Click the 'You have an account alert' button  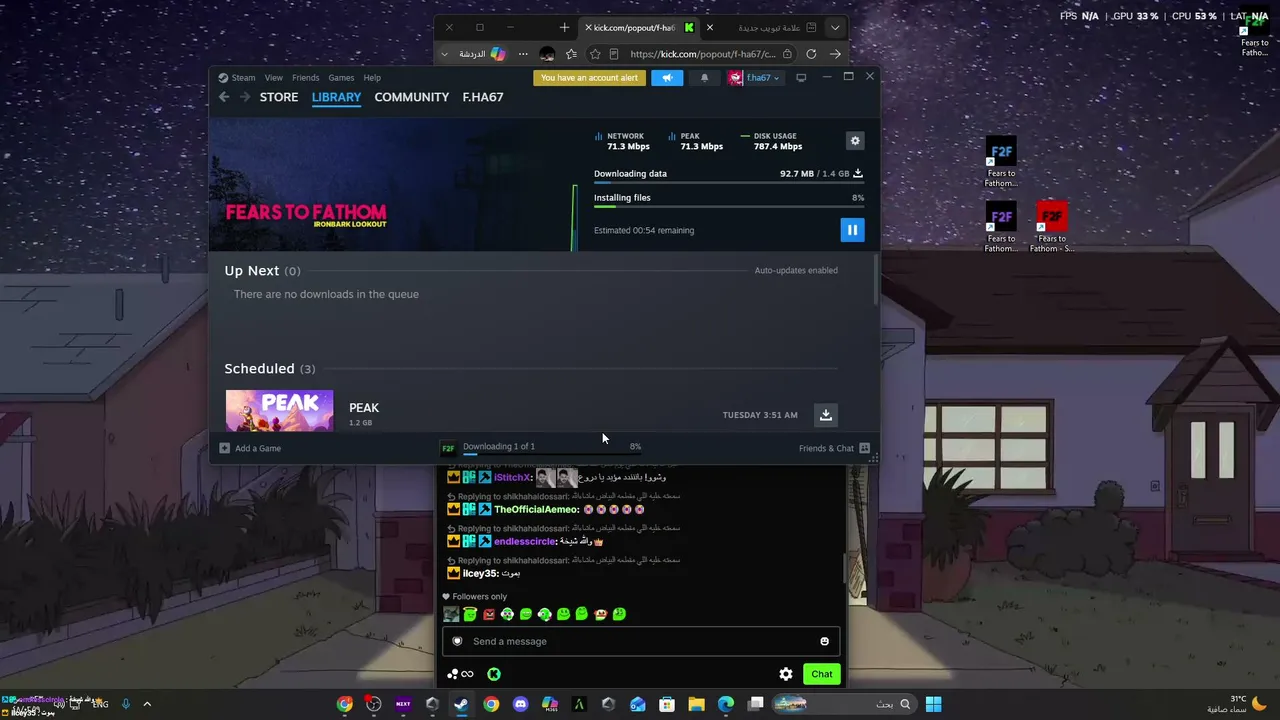coord(589,78)
